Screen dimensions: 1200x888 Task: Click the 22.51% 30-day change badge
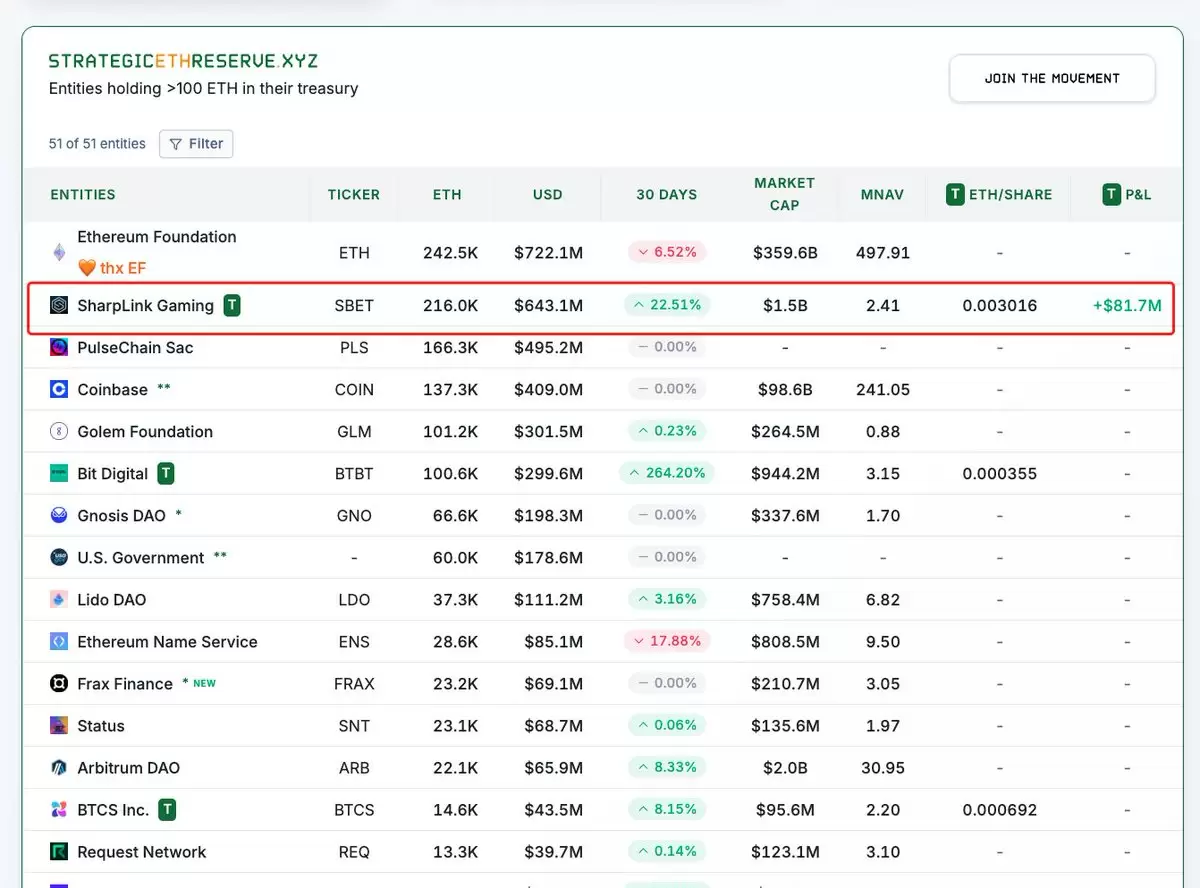(666, 304)
